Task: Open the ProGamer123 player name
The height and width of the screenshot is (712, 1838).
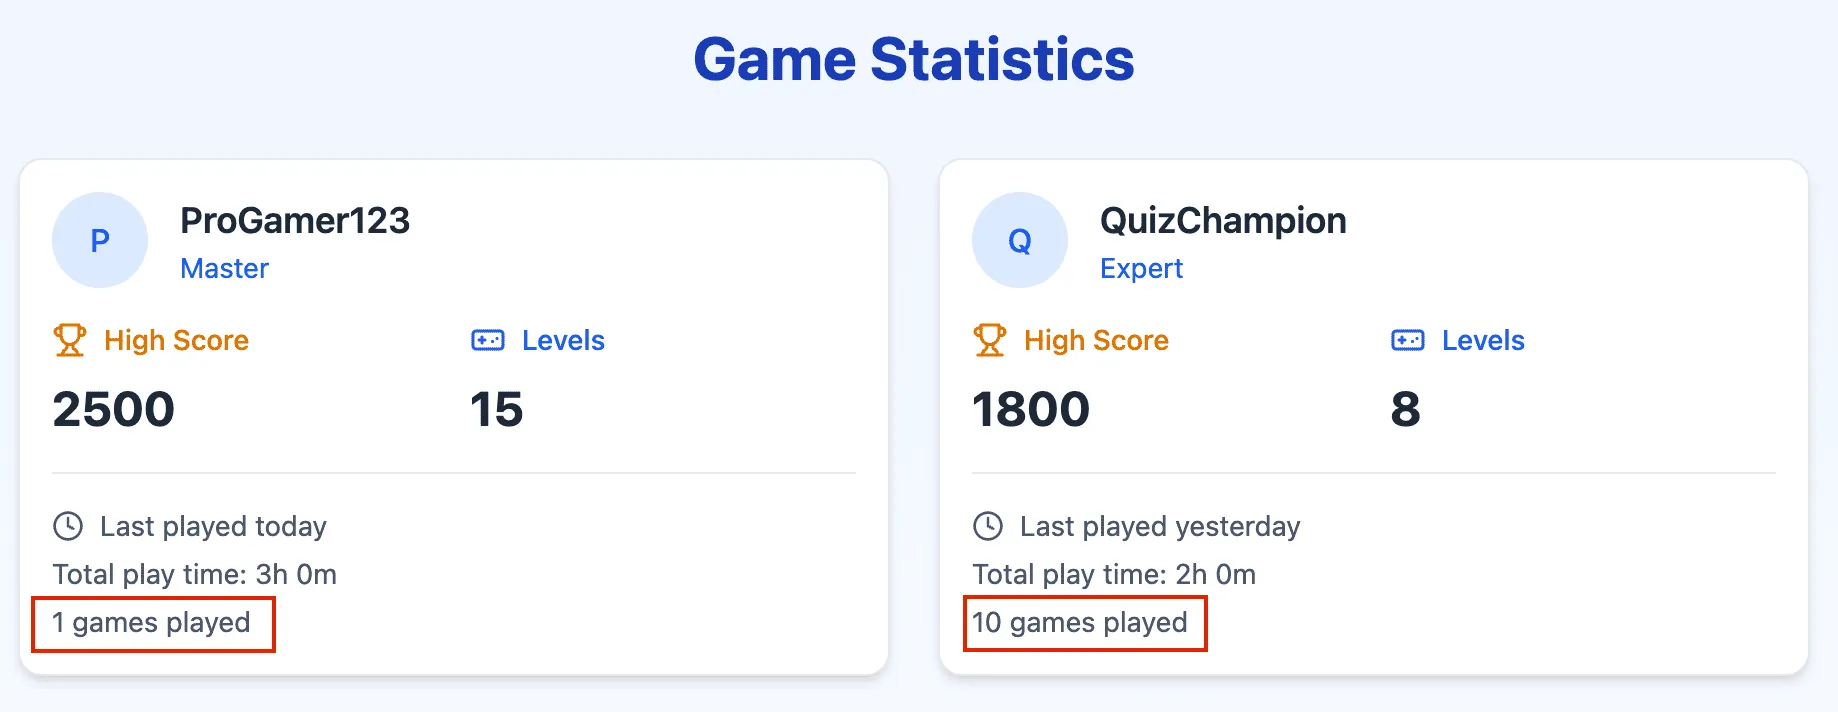Action: tap(295, 220)
